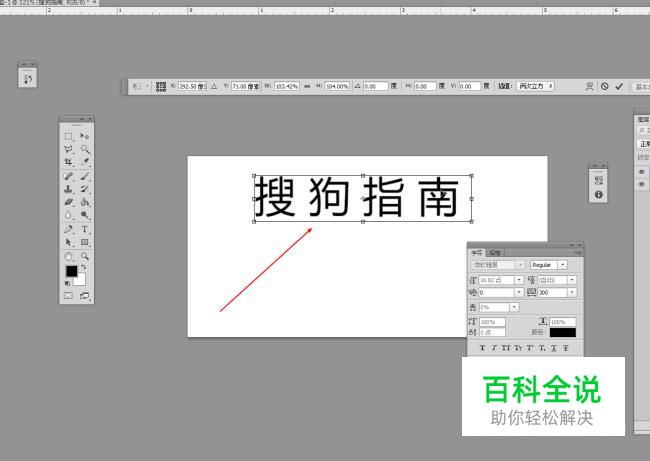Open the interpolation dropdown
The image size is (650, 461).
536,86
